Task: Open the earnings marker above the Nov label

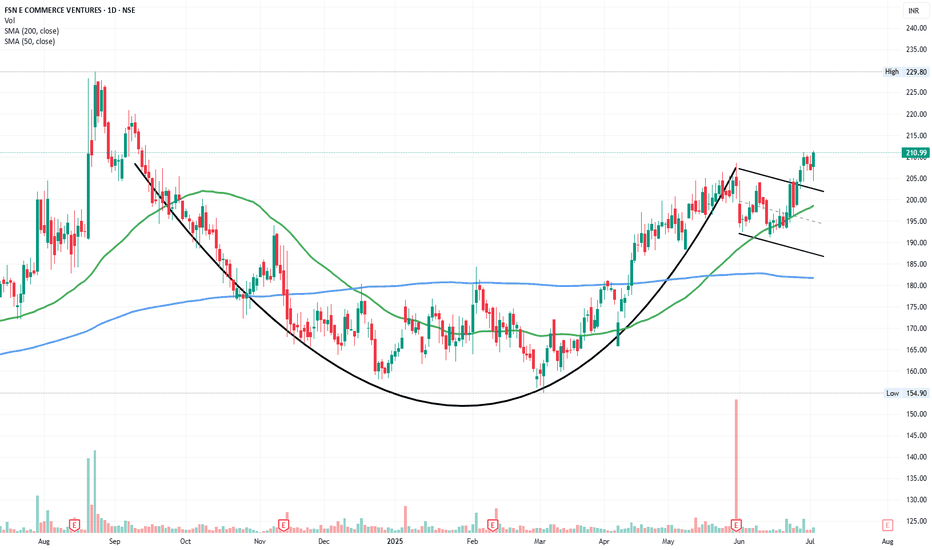Action: 284,525
